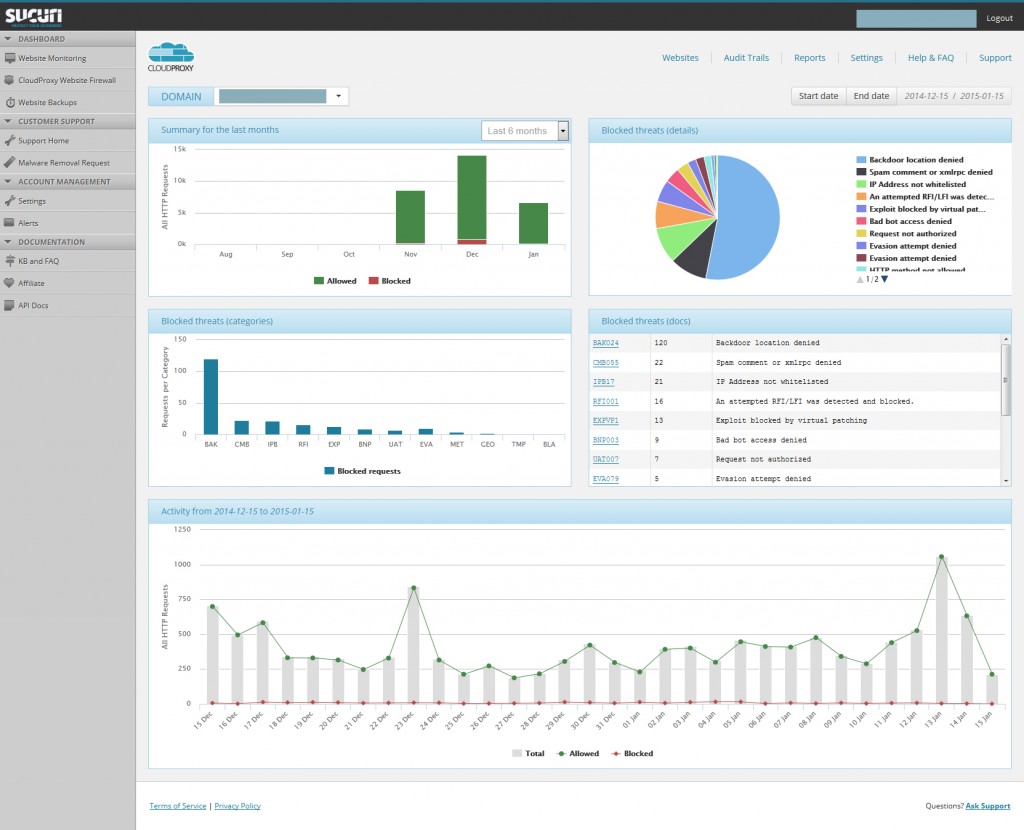Click the Alerts sidebar icon
The width and height of the screenshot is (1024, 830).
pos(10,223)
